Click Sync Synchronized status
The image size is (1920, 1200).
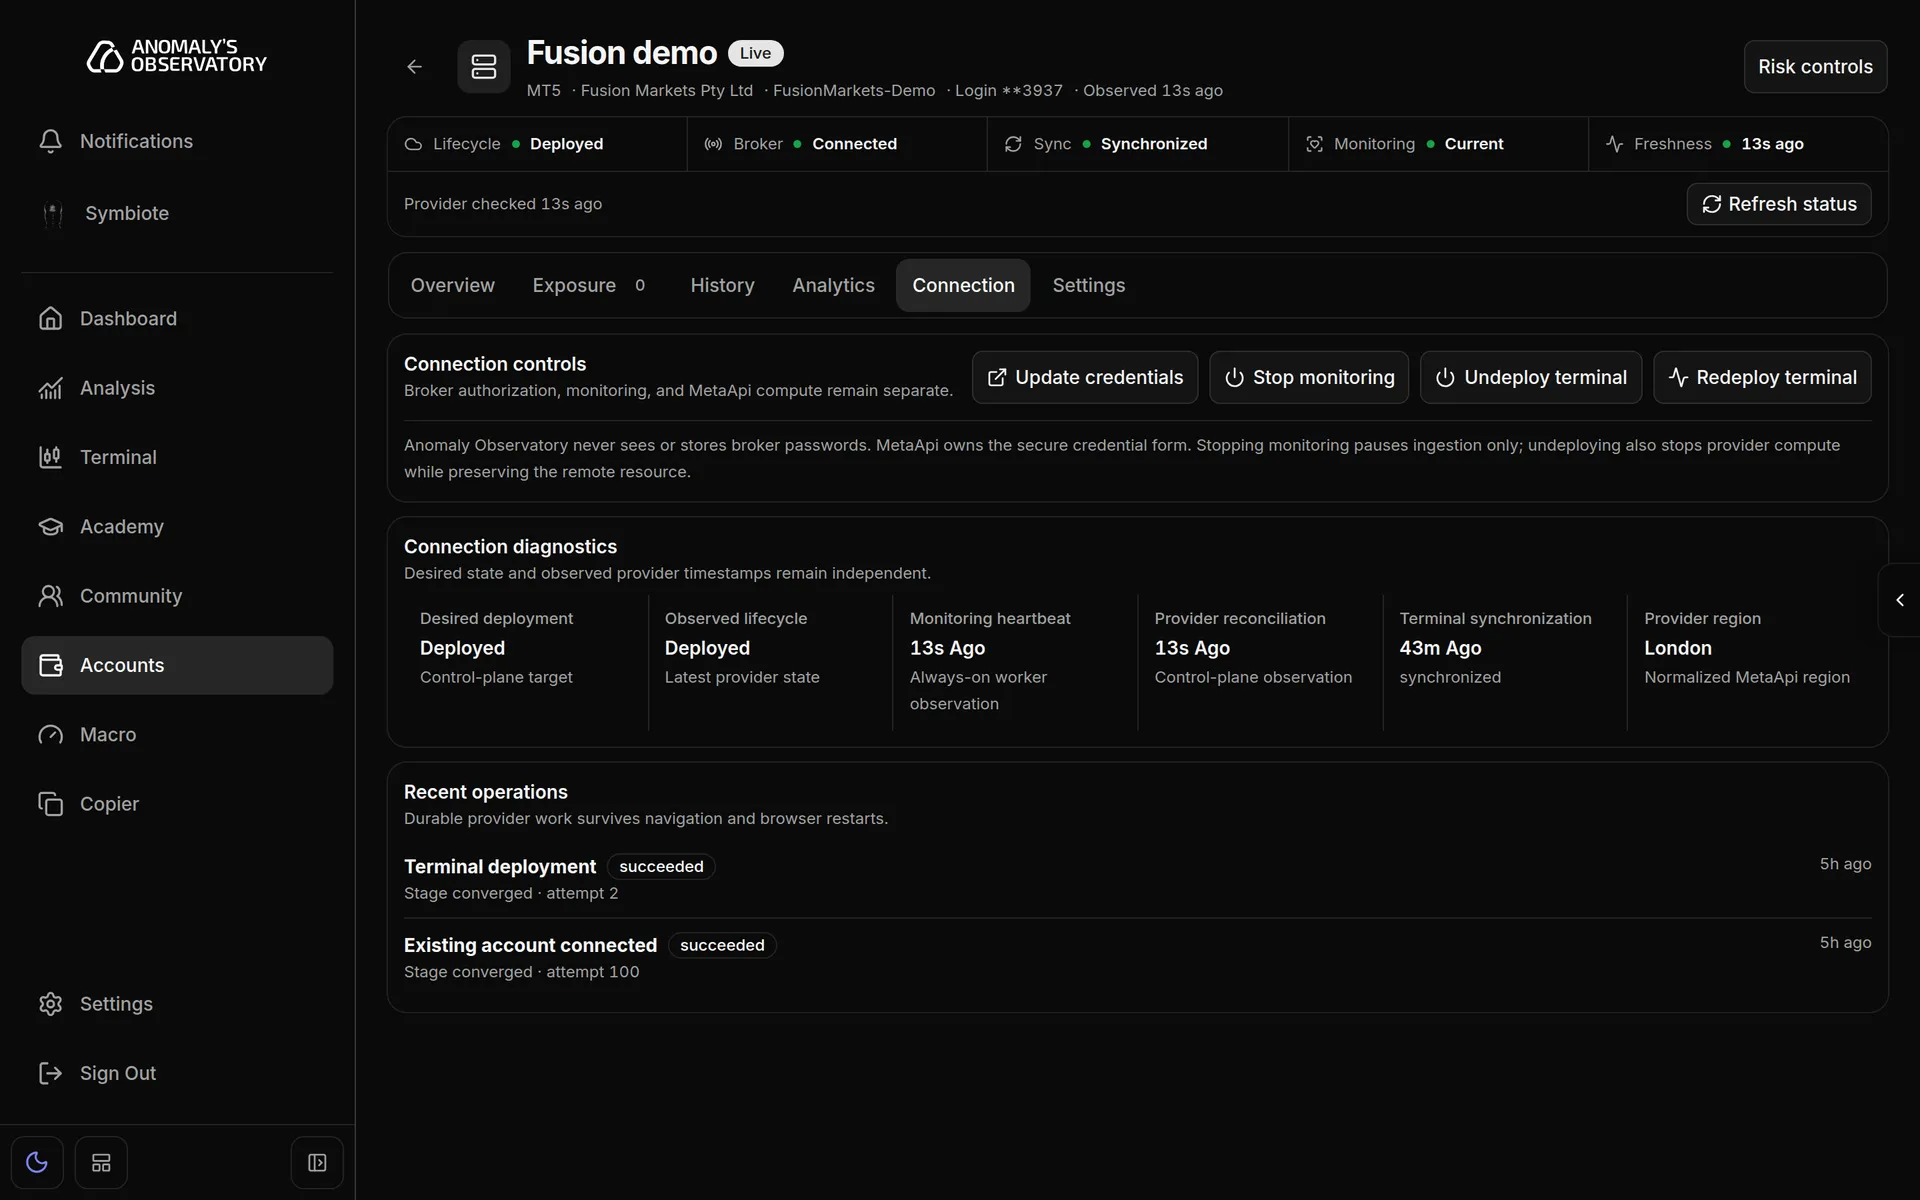pyautogui.click(x=1137, y=144)
